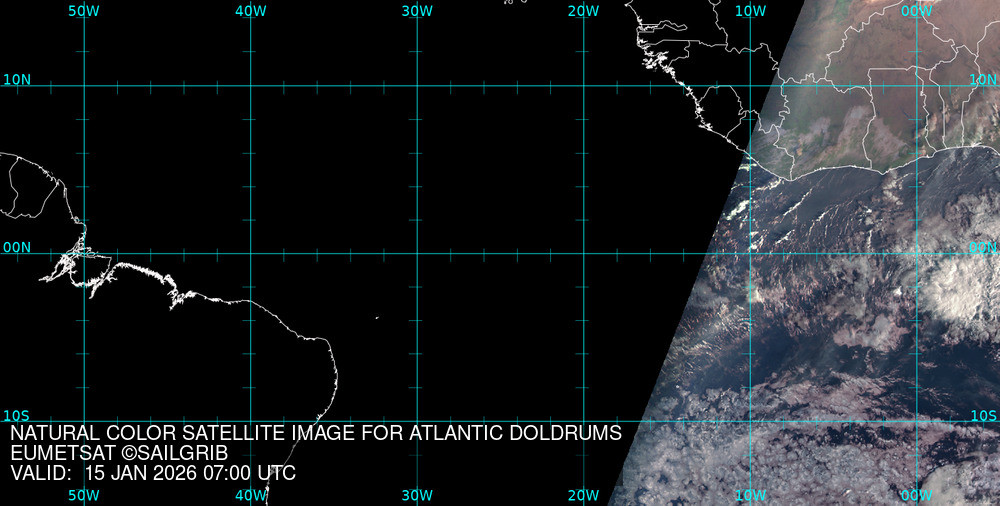Select the 30W label along the top edge
1000x506 pixels.
tap(417, 10)
